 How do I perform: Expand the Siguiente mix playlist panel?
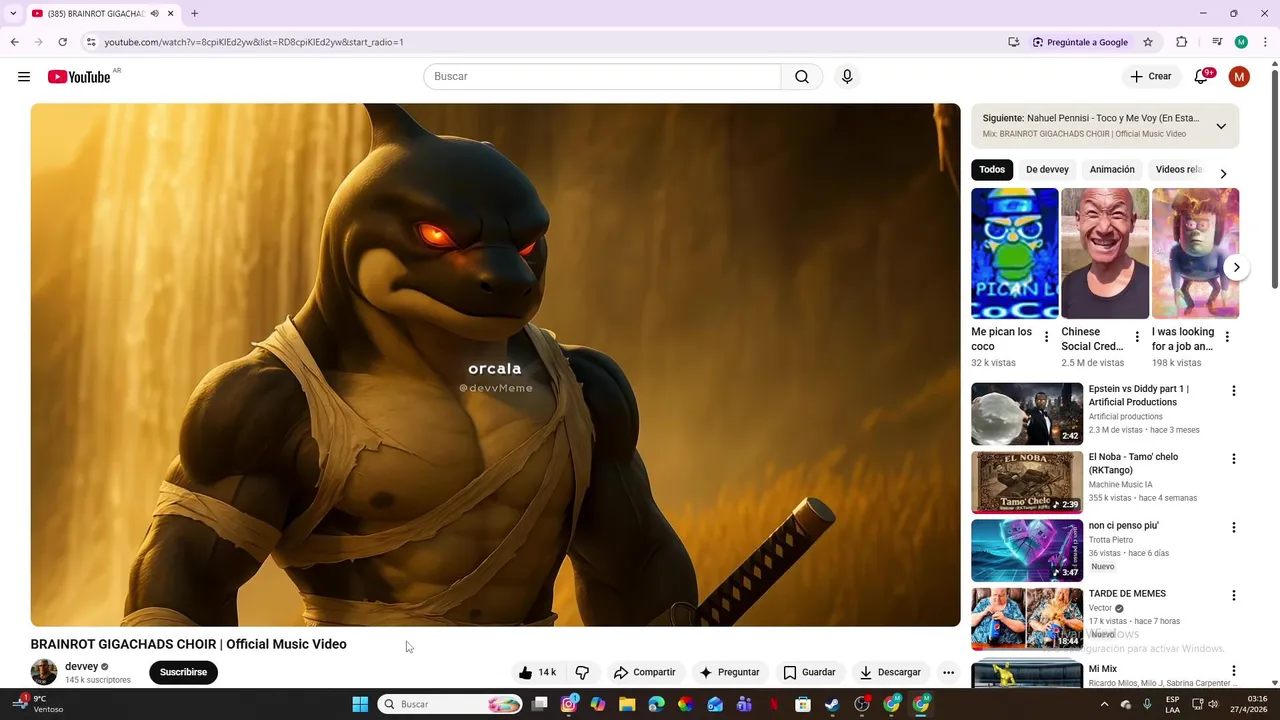[x=1221, y=126]
